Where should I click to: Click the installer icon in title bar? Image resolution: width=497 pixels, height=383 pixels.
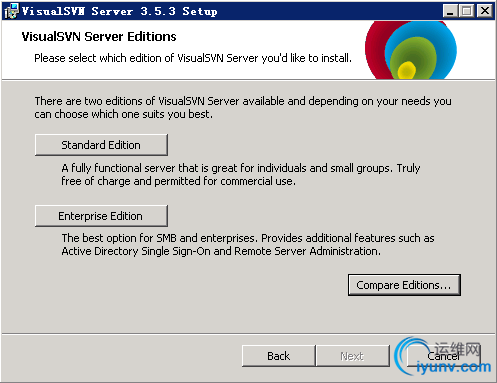click(x=11, y=11)
